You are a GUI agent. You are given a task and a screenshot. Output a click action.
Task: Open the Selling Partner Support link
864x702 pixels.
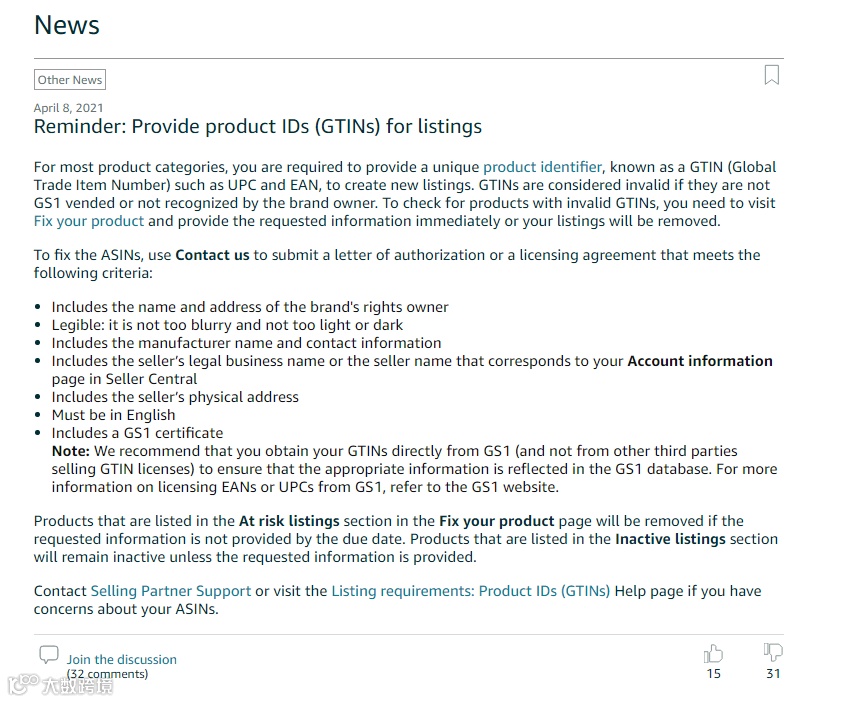(170, 591)
